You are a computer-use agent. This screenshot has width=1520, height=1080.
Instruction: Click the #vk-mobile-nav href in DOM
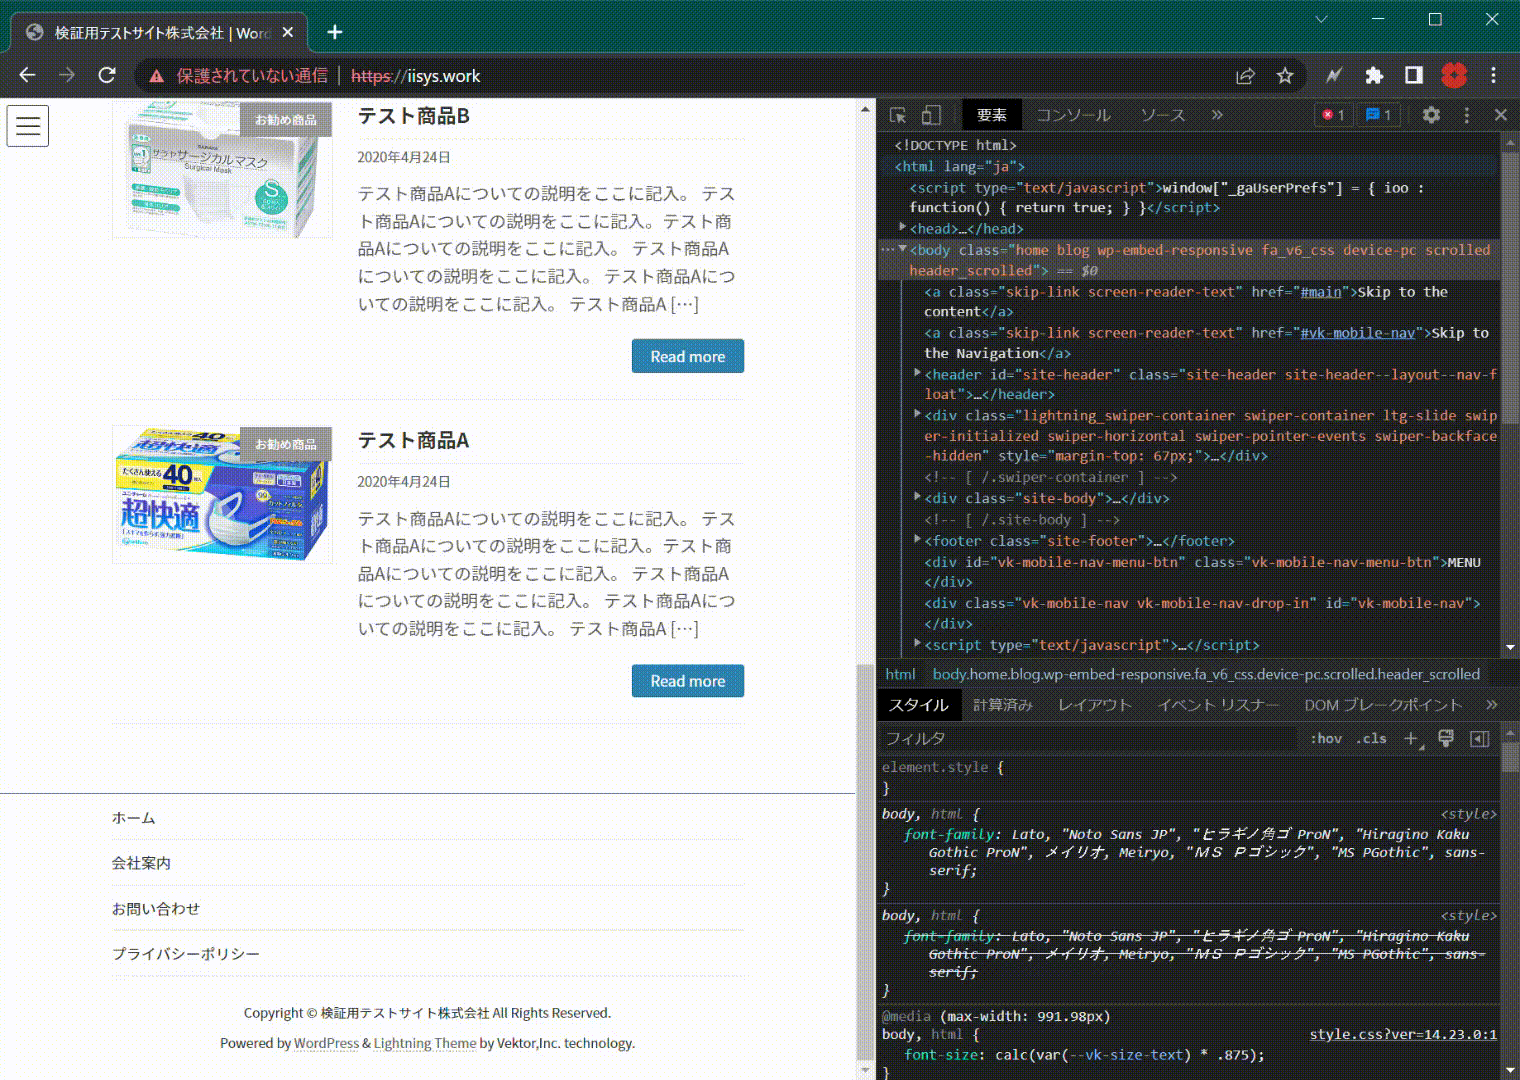point(1357,333)
